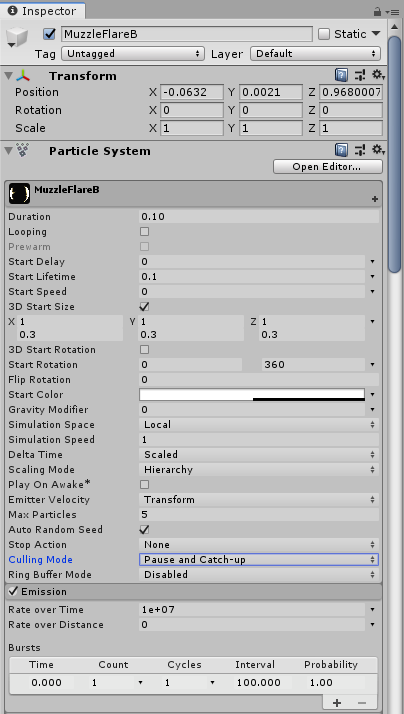Click the Start Color swatch
The height and width of the screenshot is (714, 404).
coord(252,395)
